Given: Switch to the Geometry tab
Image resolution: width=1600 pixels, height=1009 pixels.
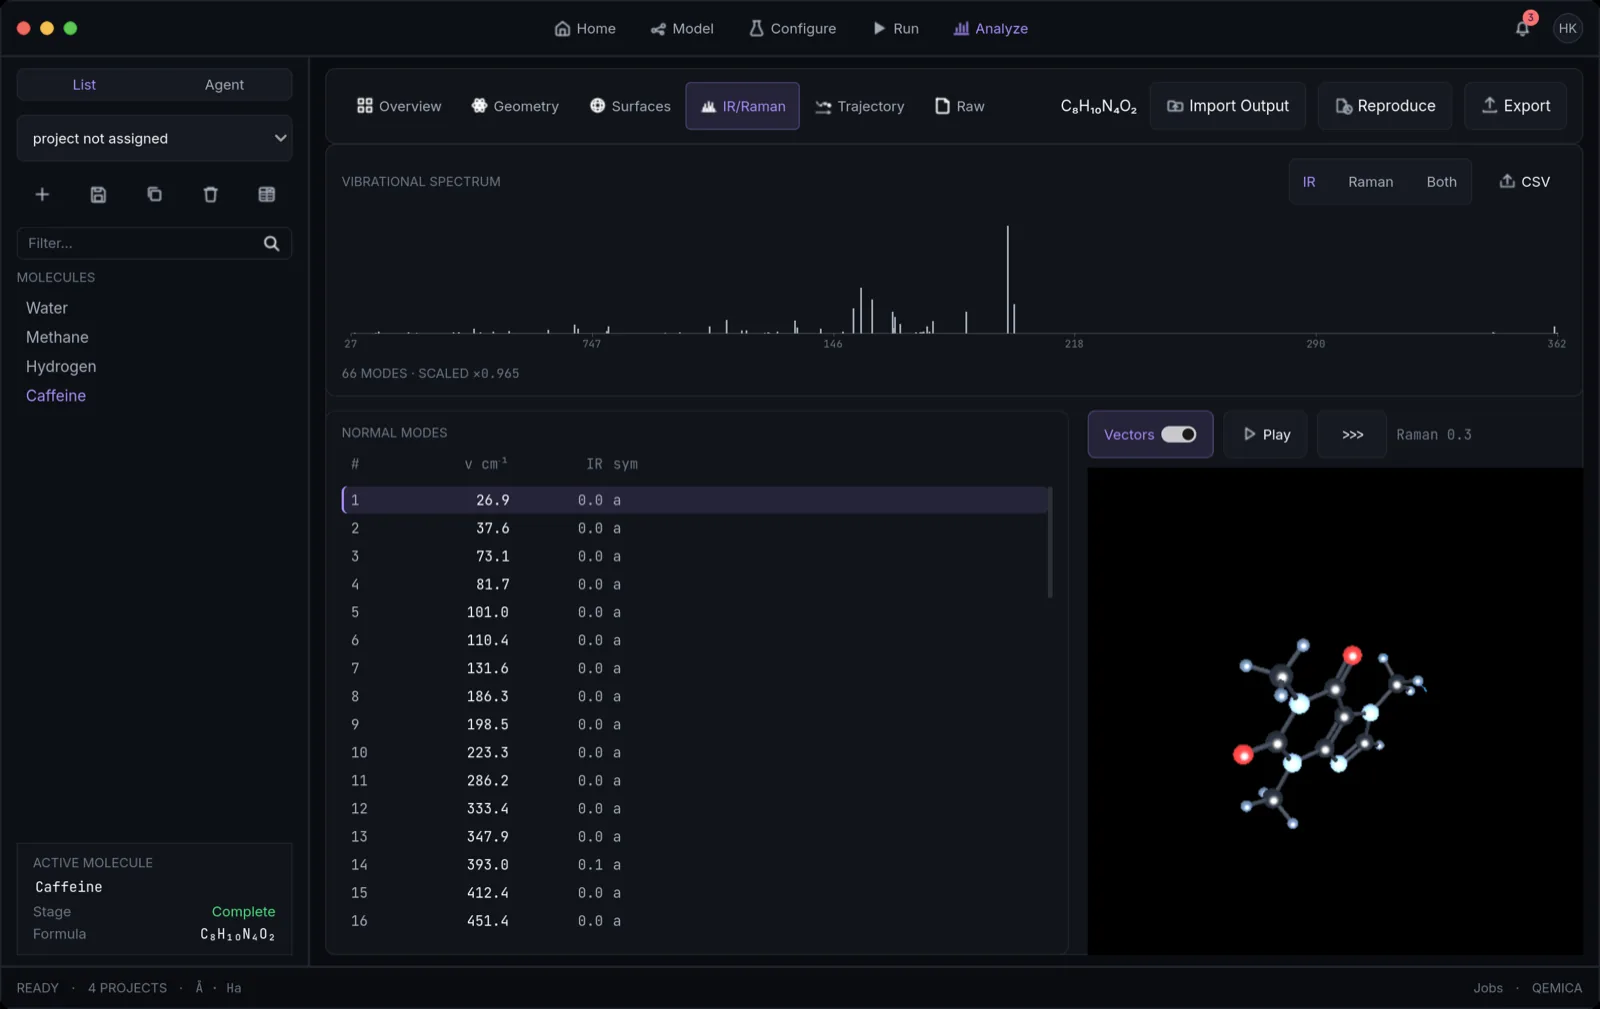Looking at the screenshot, I should pos(515,106).
